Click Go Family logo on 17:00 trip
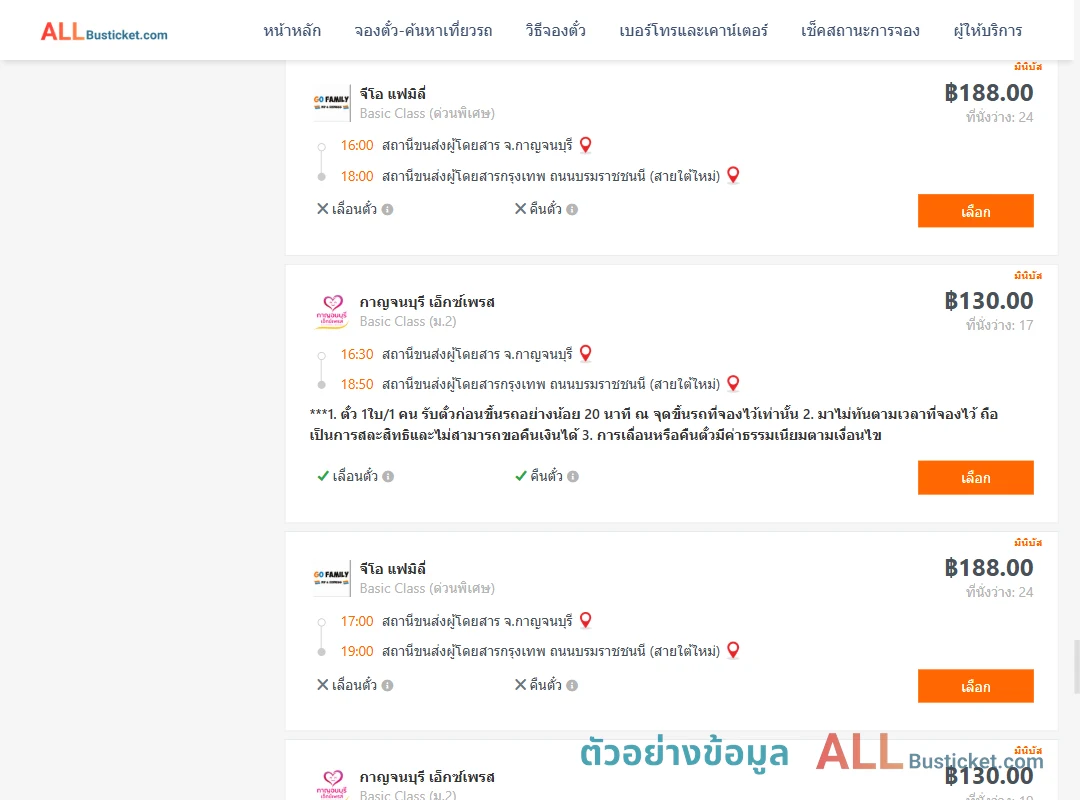Viewport: 1080px width, 800px height. (x=331, y=577)
